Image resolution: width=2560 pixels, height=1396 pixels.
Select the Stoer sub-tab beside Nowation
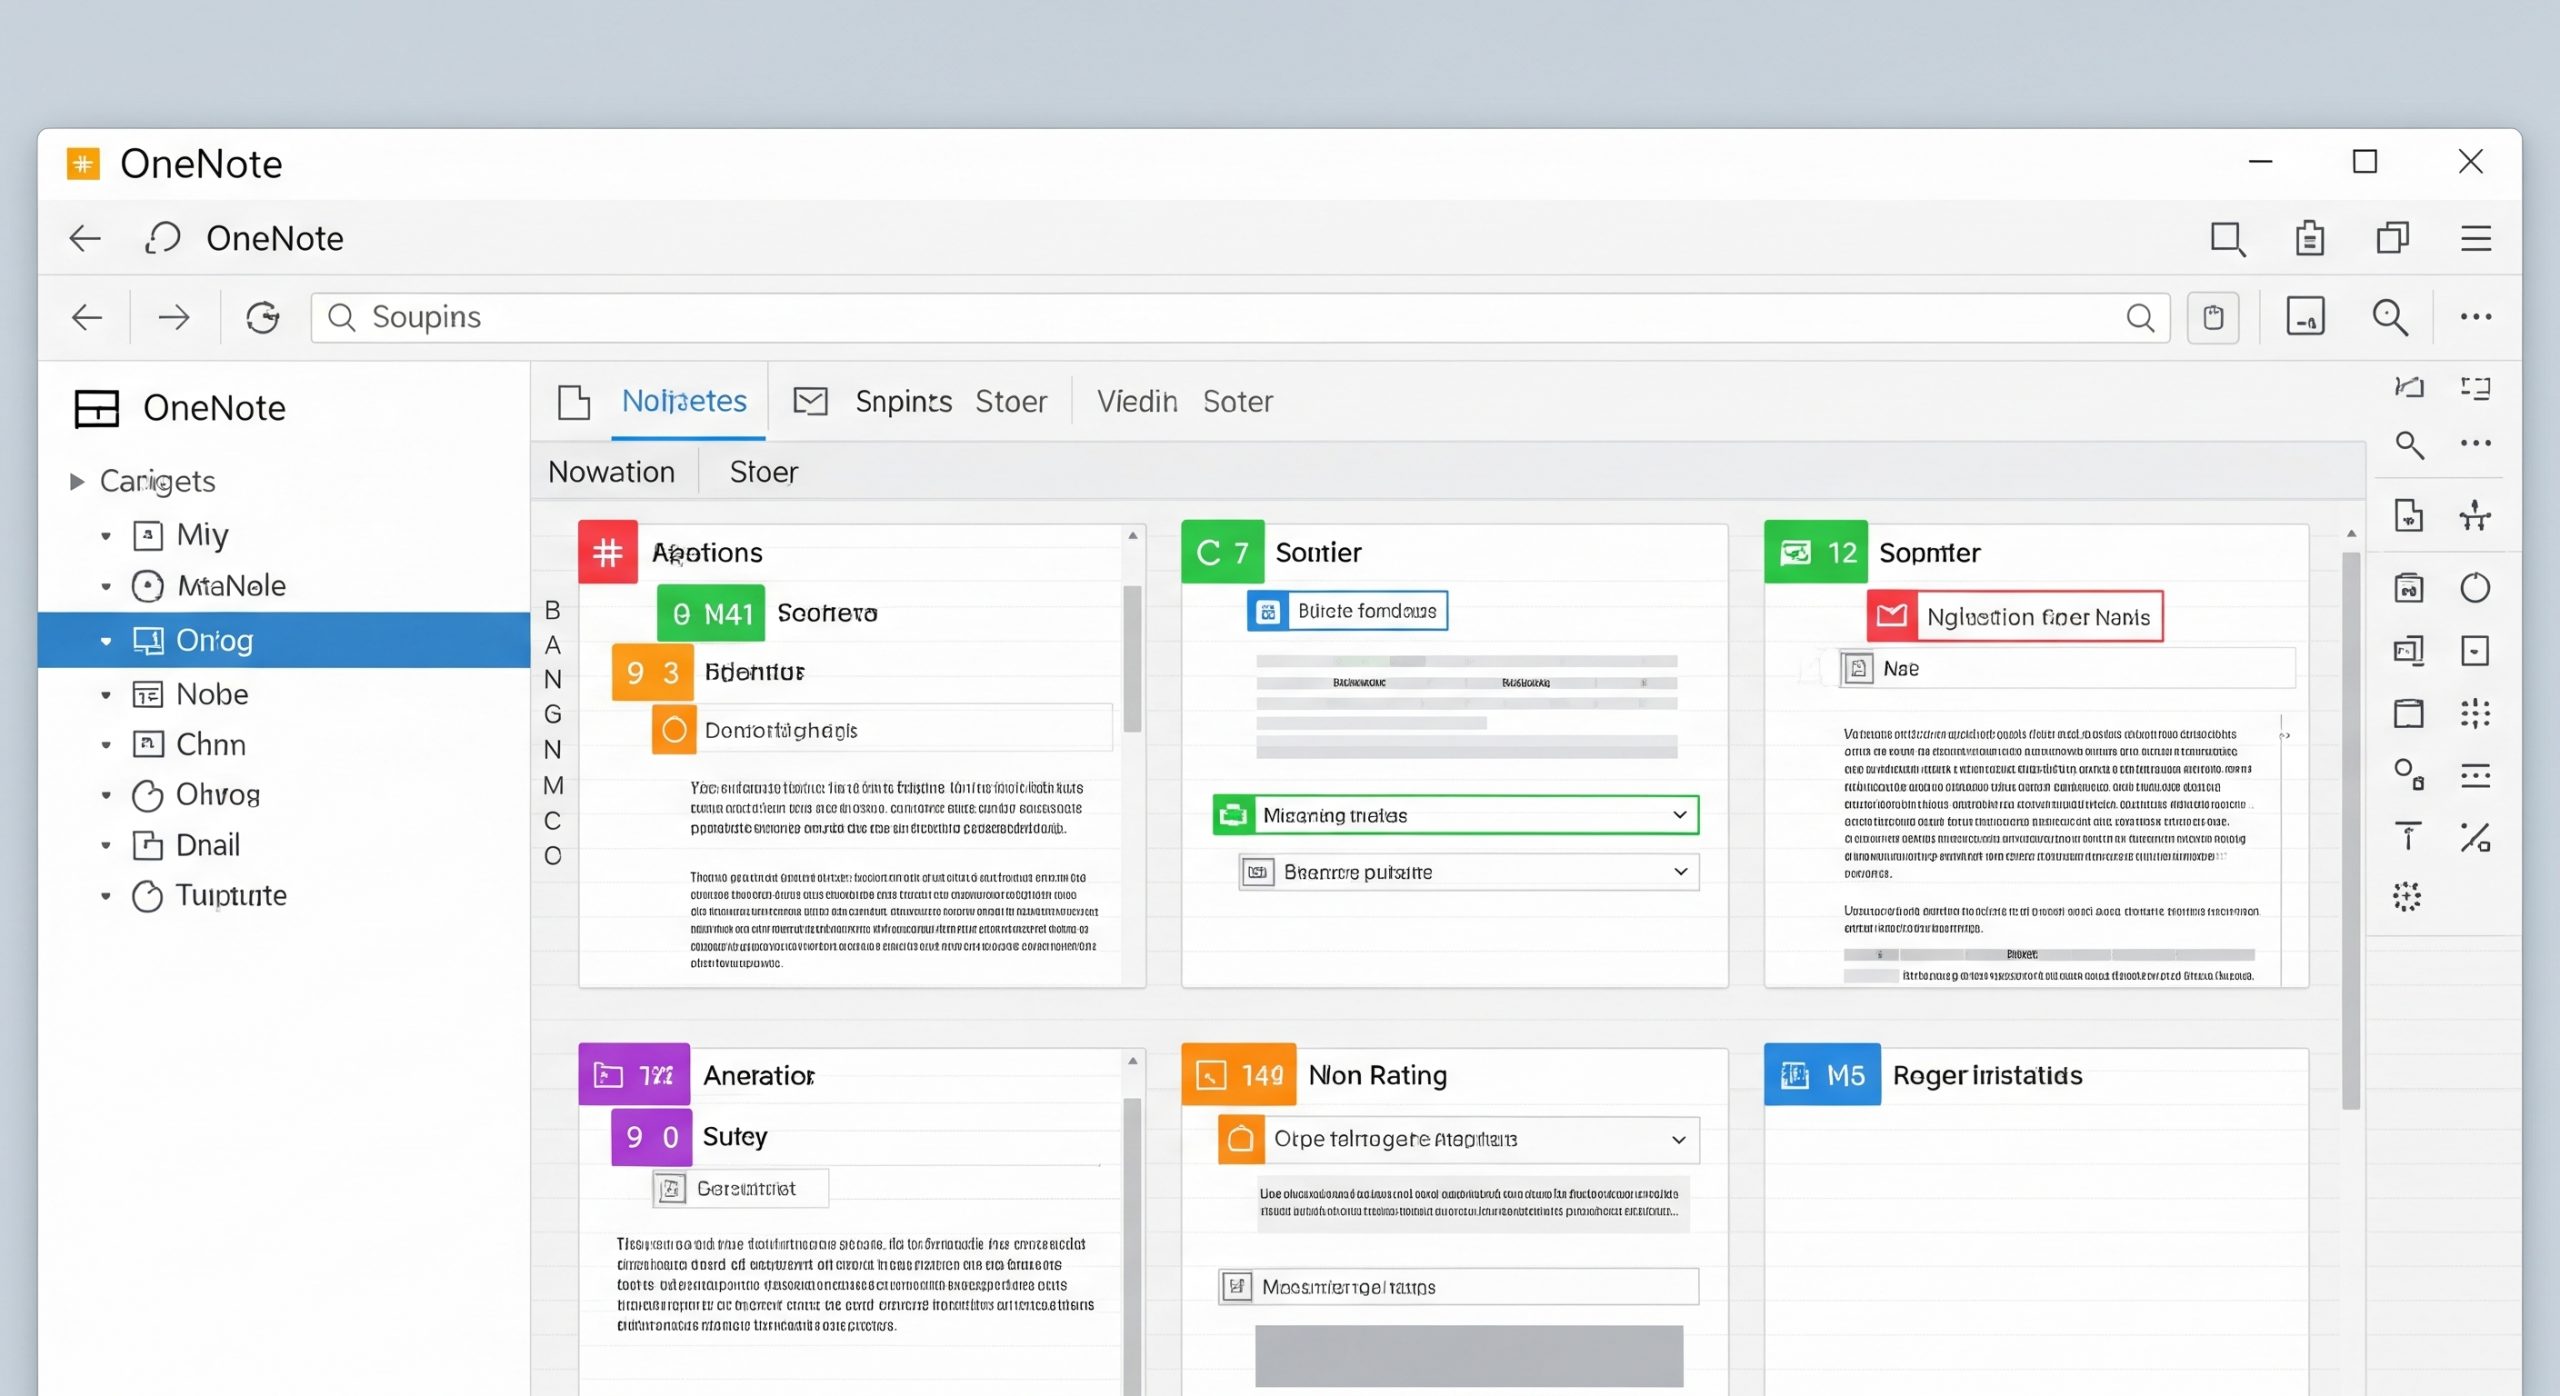click(764, 472)
